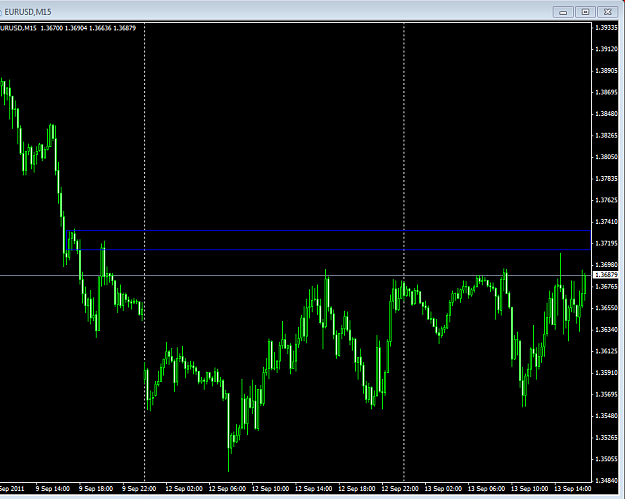Click price scale value 1.35055

click(606, 459)
